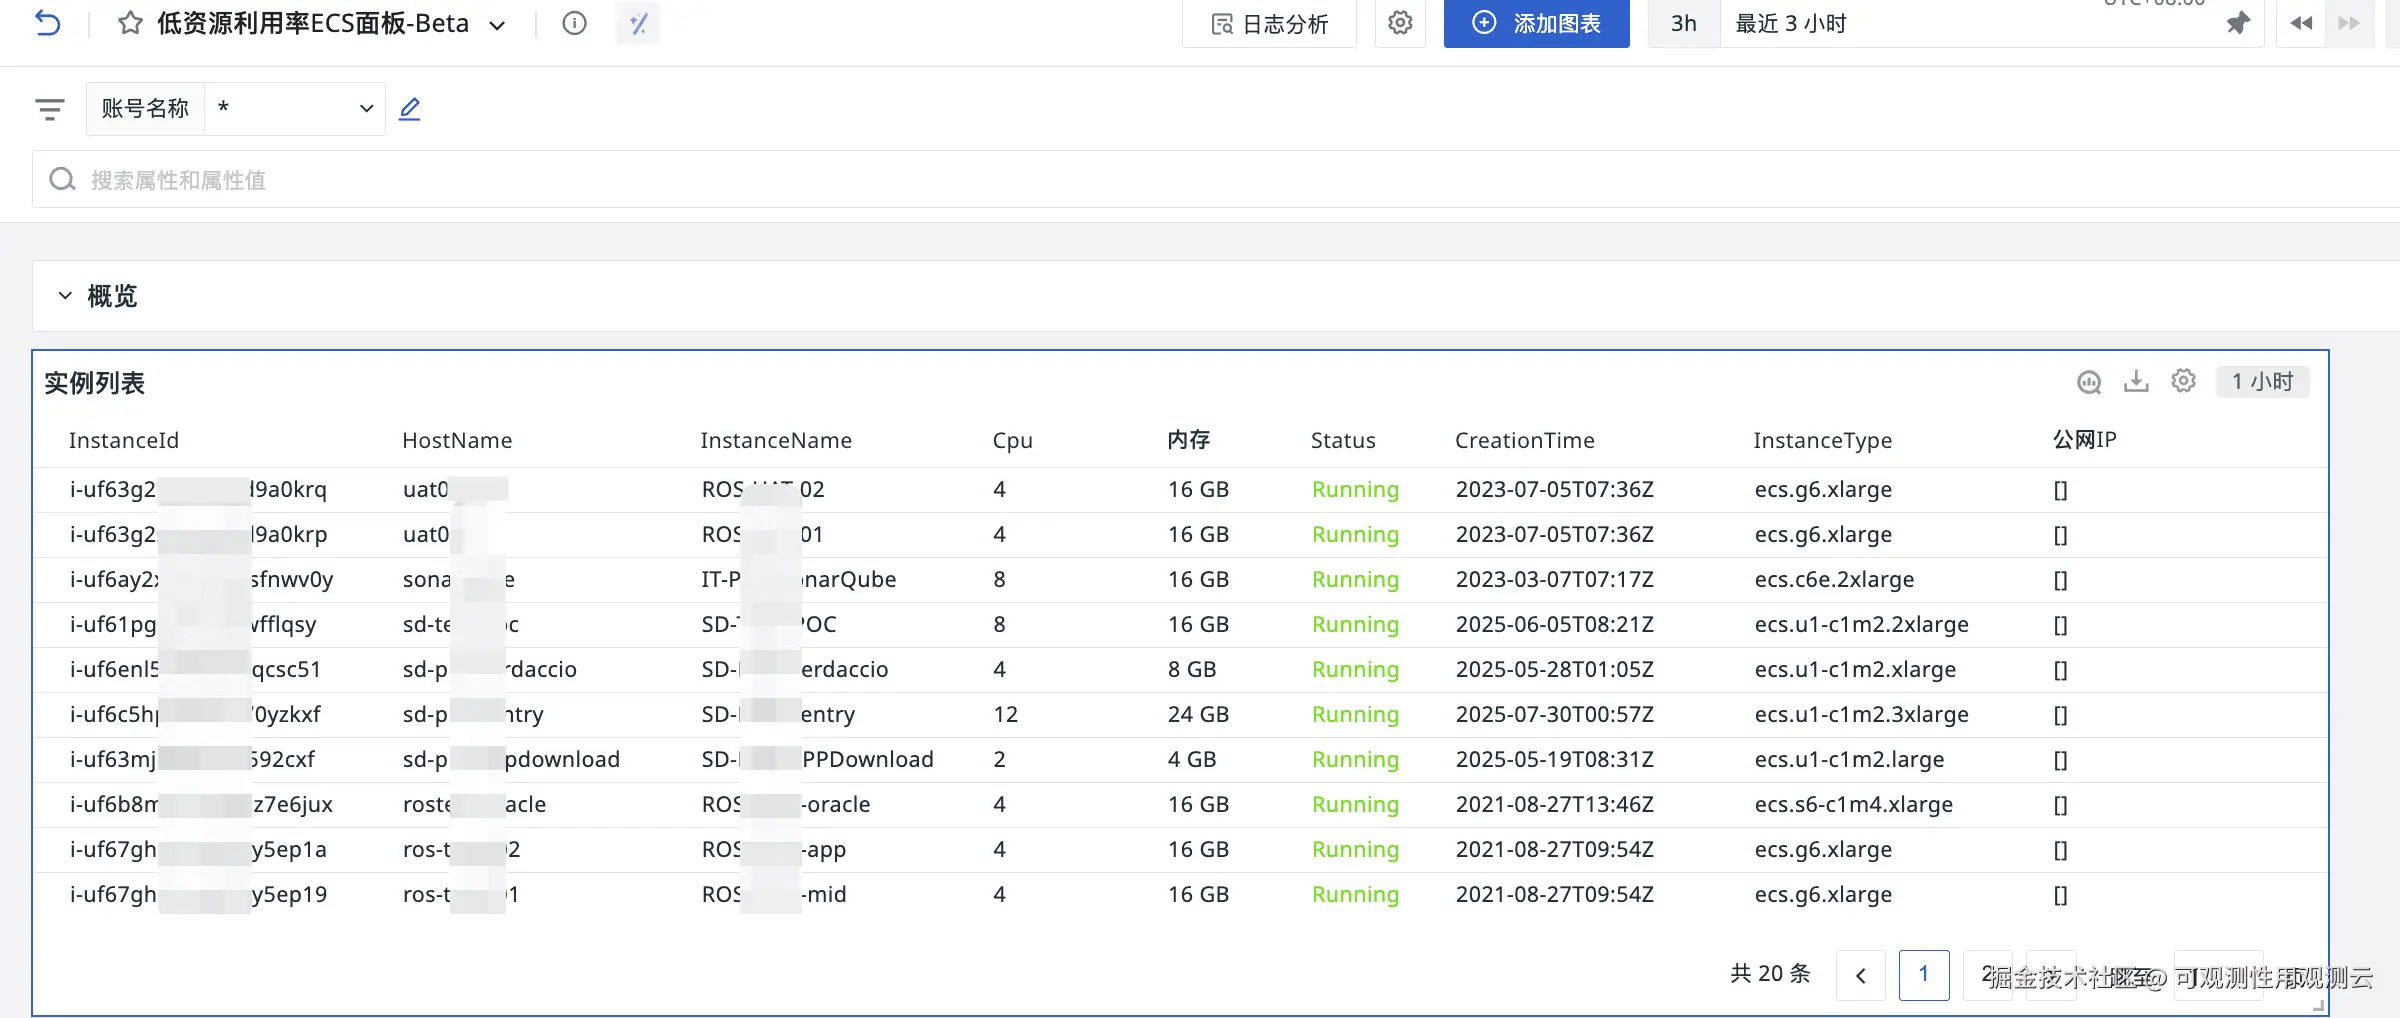Step time range backward
The height and width of the screenshot is (1018, 2400).
coord(2301,23)
